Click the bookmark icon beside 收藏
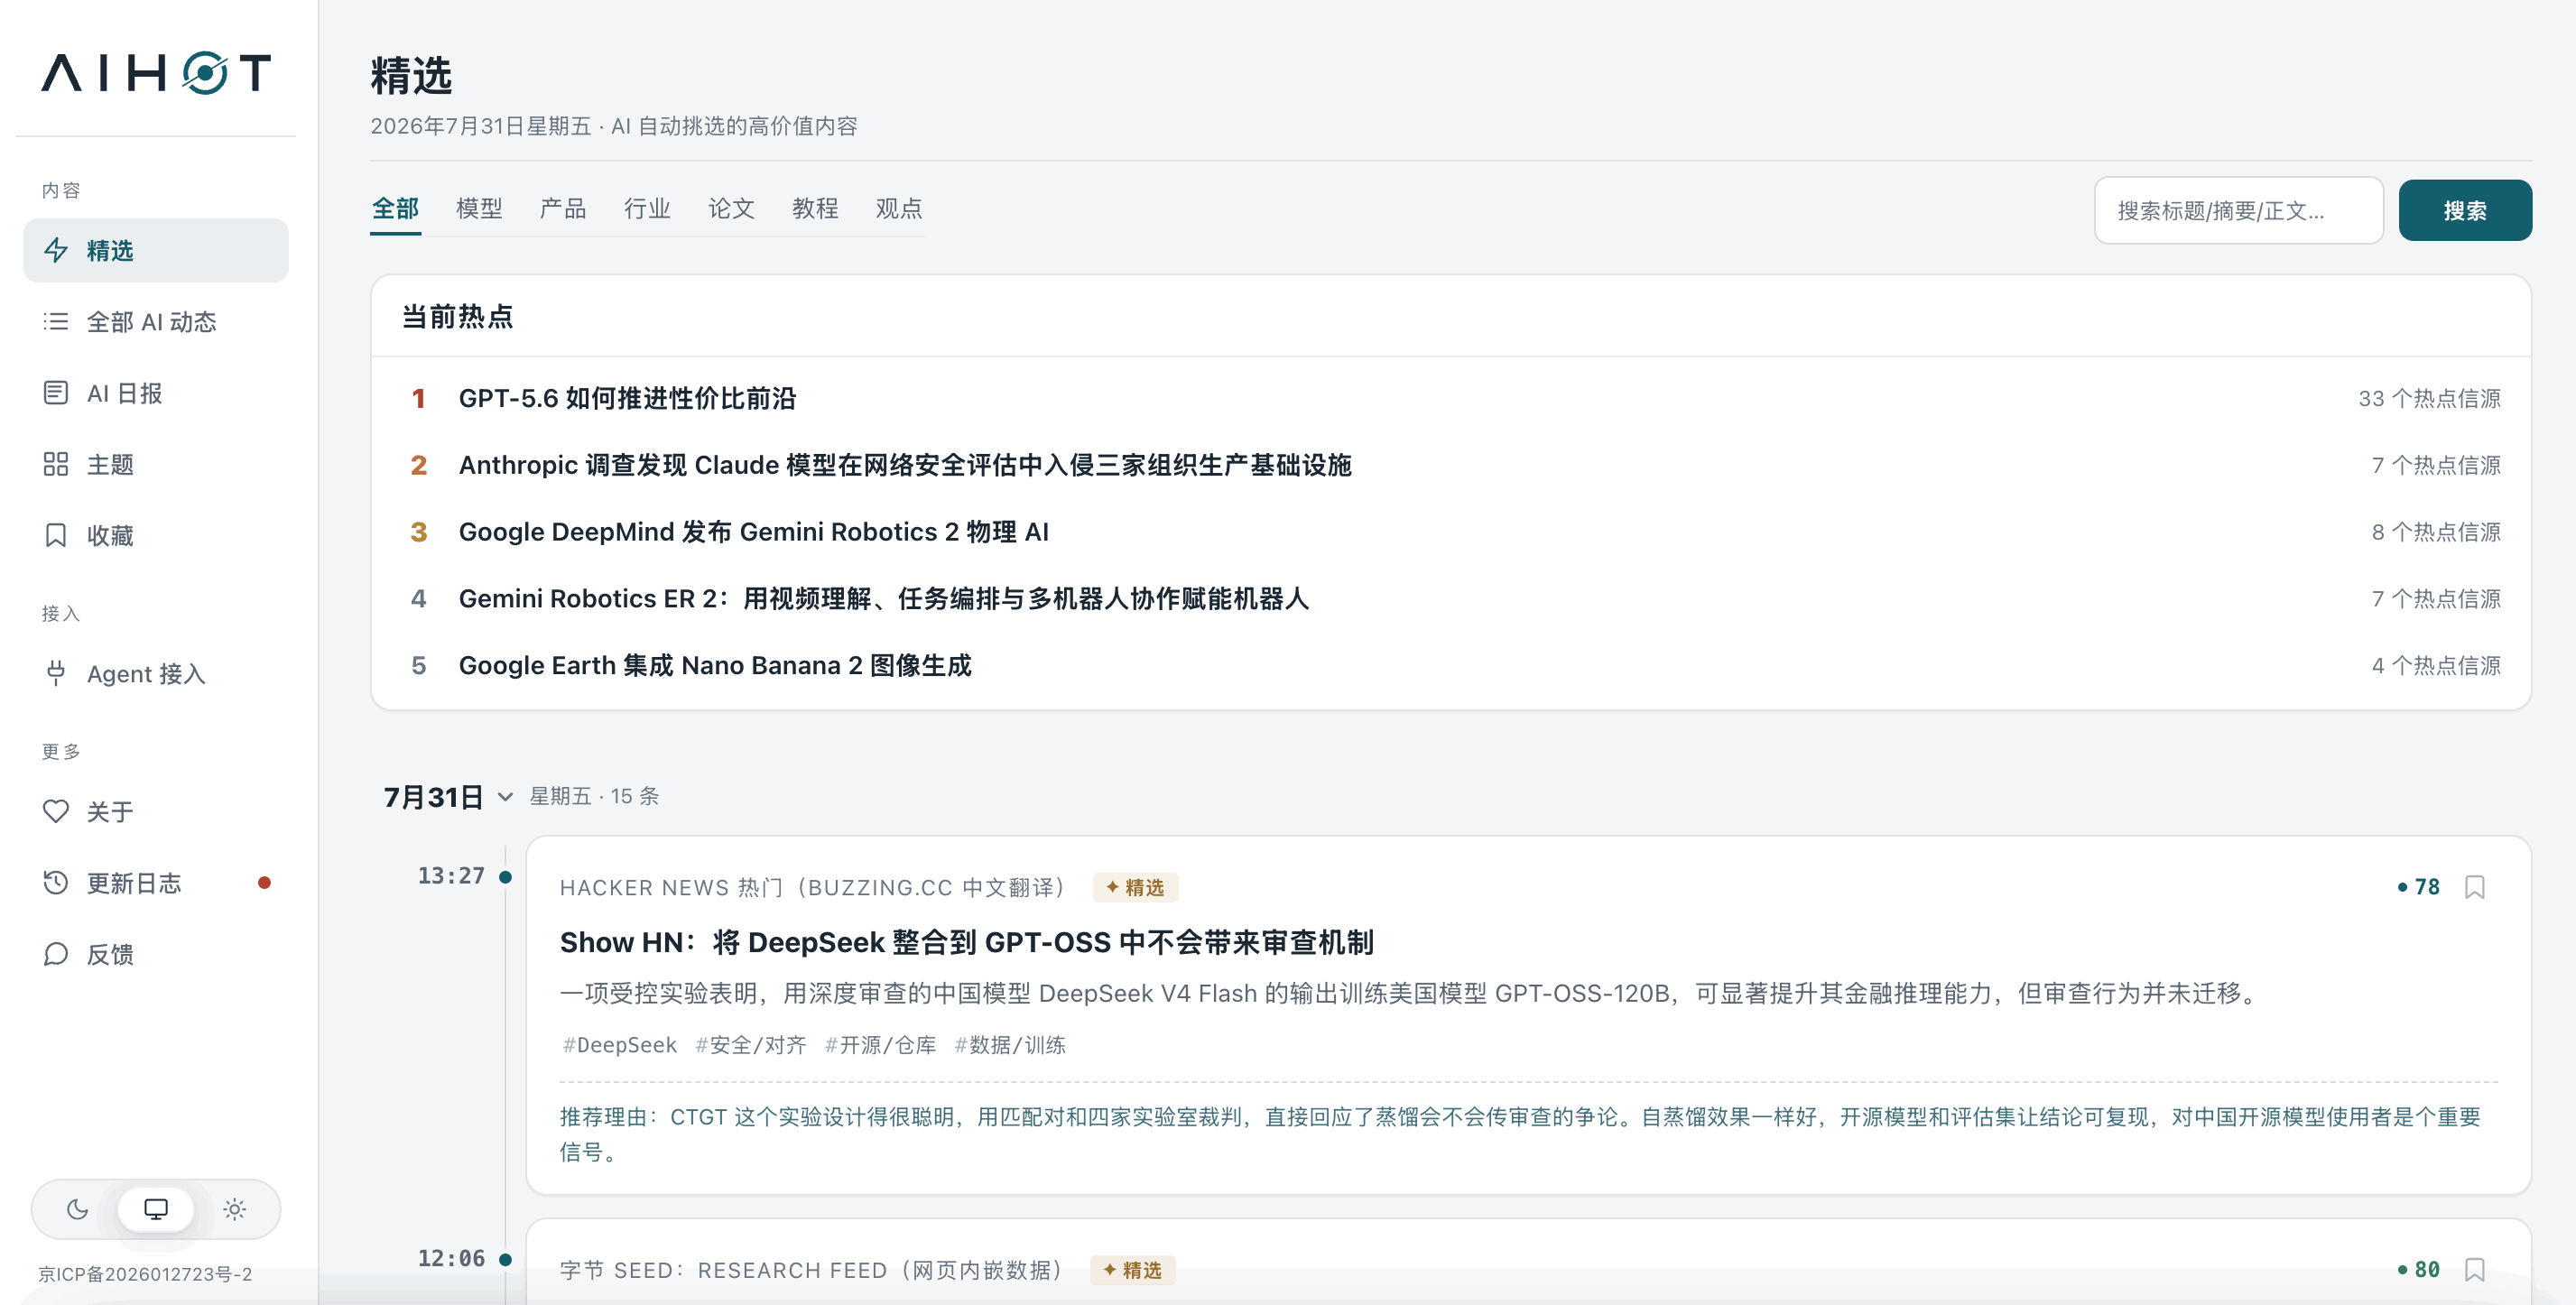This screenshot has width=2576, height=1305. [56, 536]
